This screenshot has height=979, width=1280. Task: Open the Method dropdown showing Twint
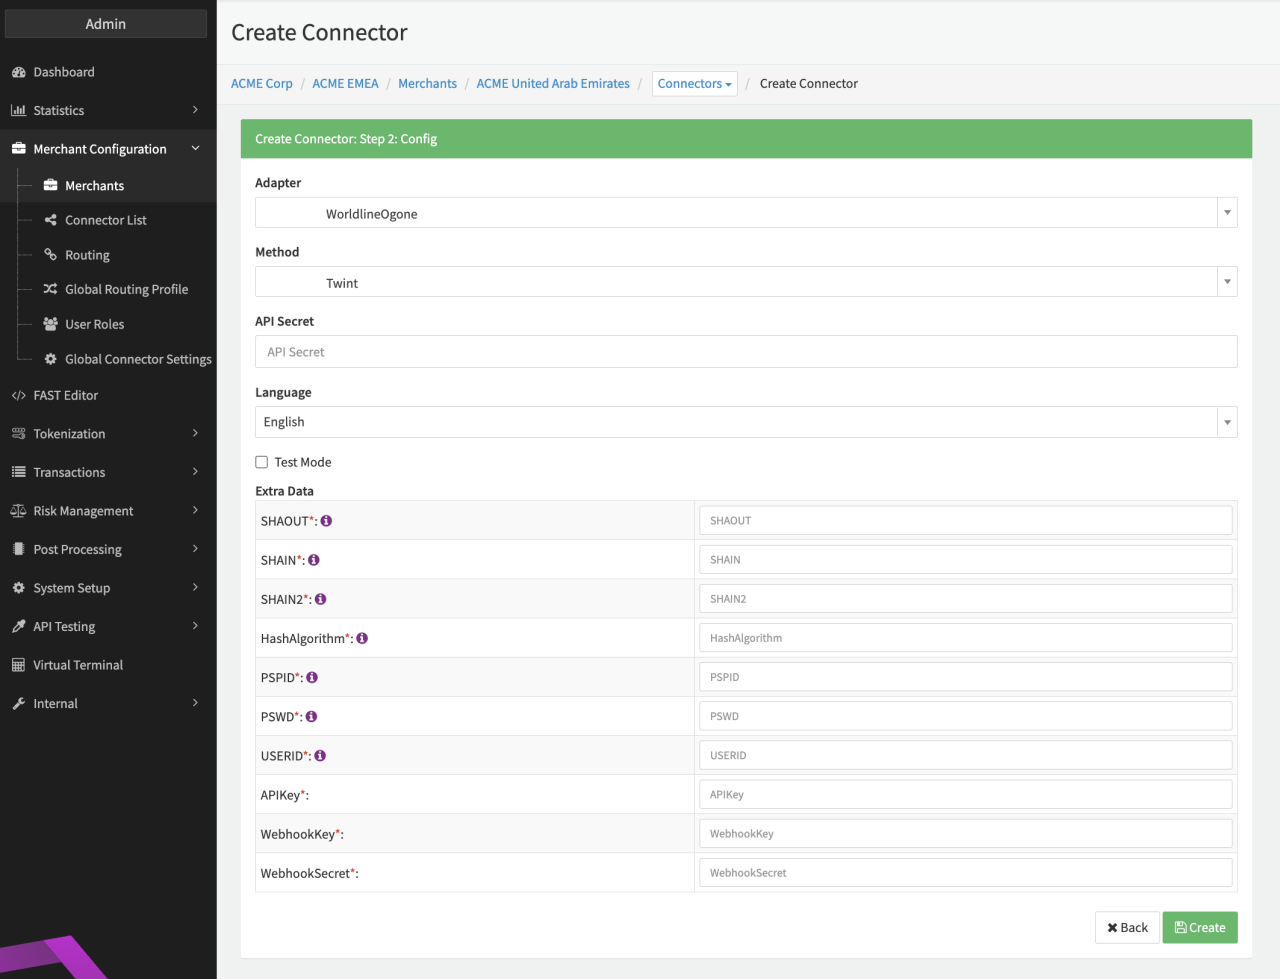pyautogui.click(x=745, y=282)
